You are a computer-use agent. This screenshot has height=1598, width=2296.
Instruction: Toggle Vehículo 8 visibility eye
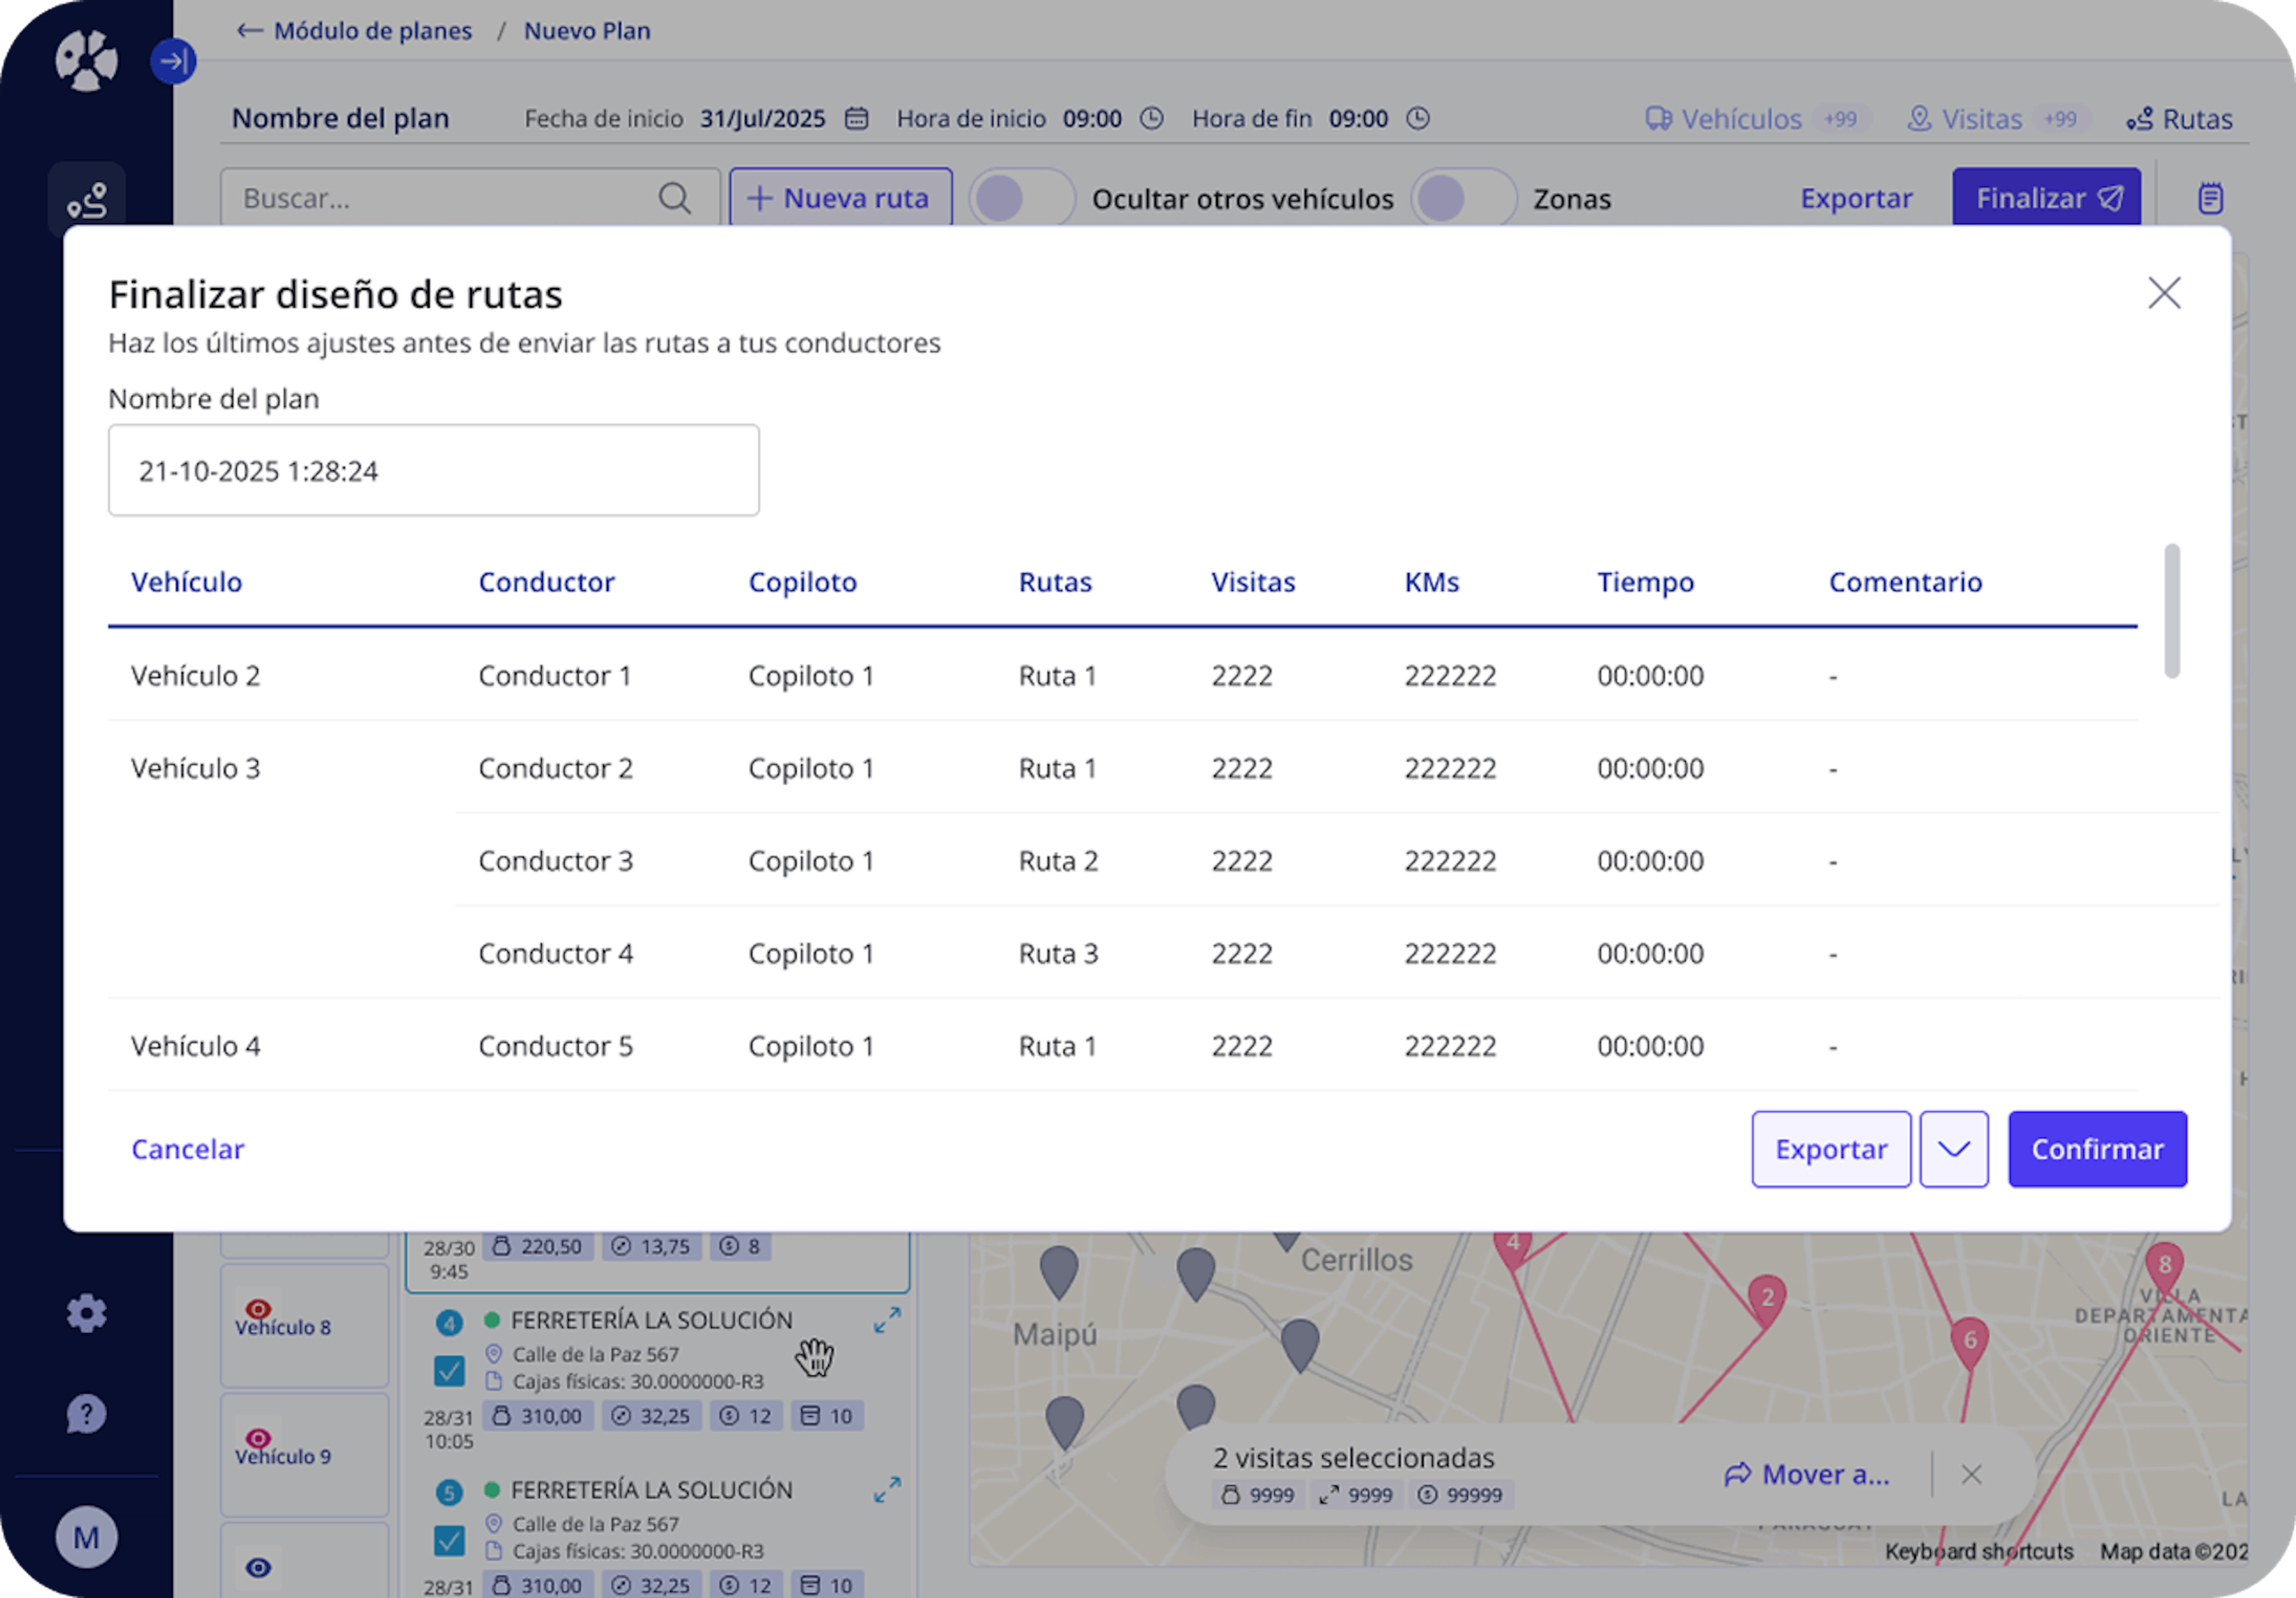(259, 1308)
